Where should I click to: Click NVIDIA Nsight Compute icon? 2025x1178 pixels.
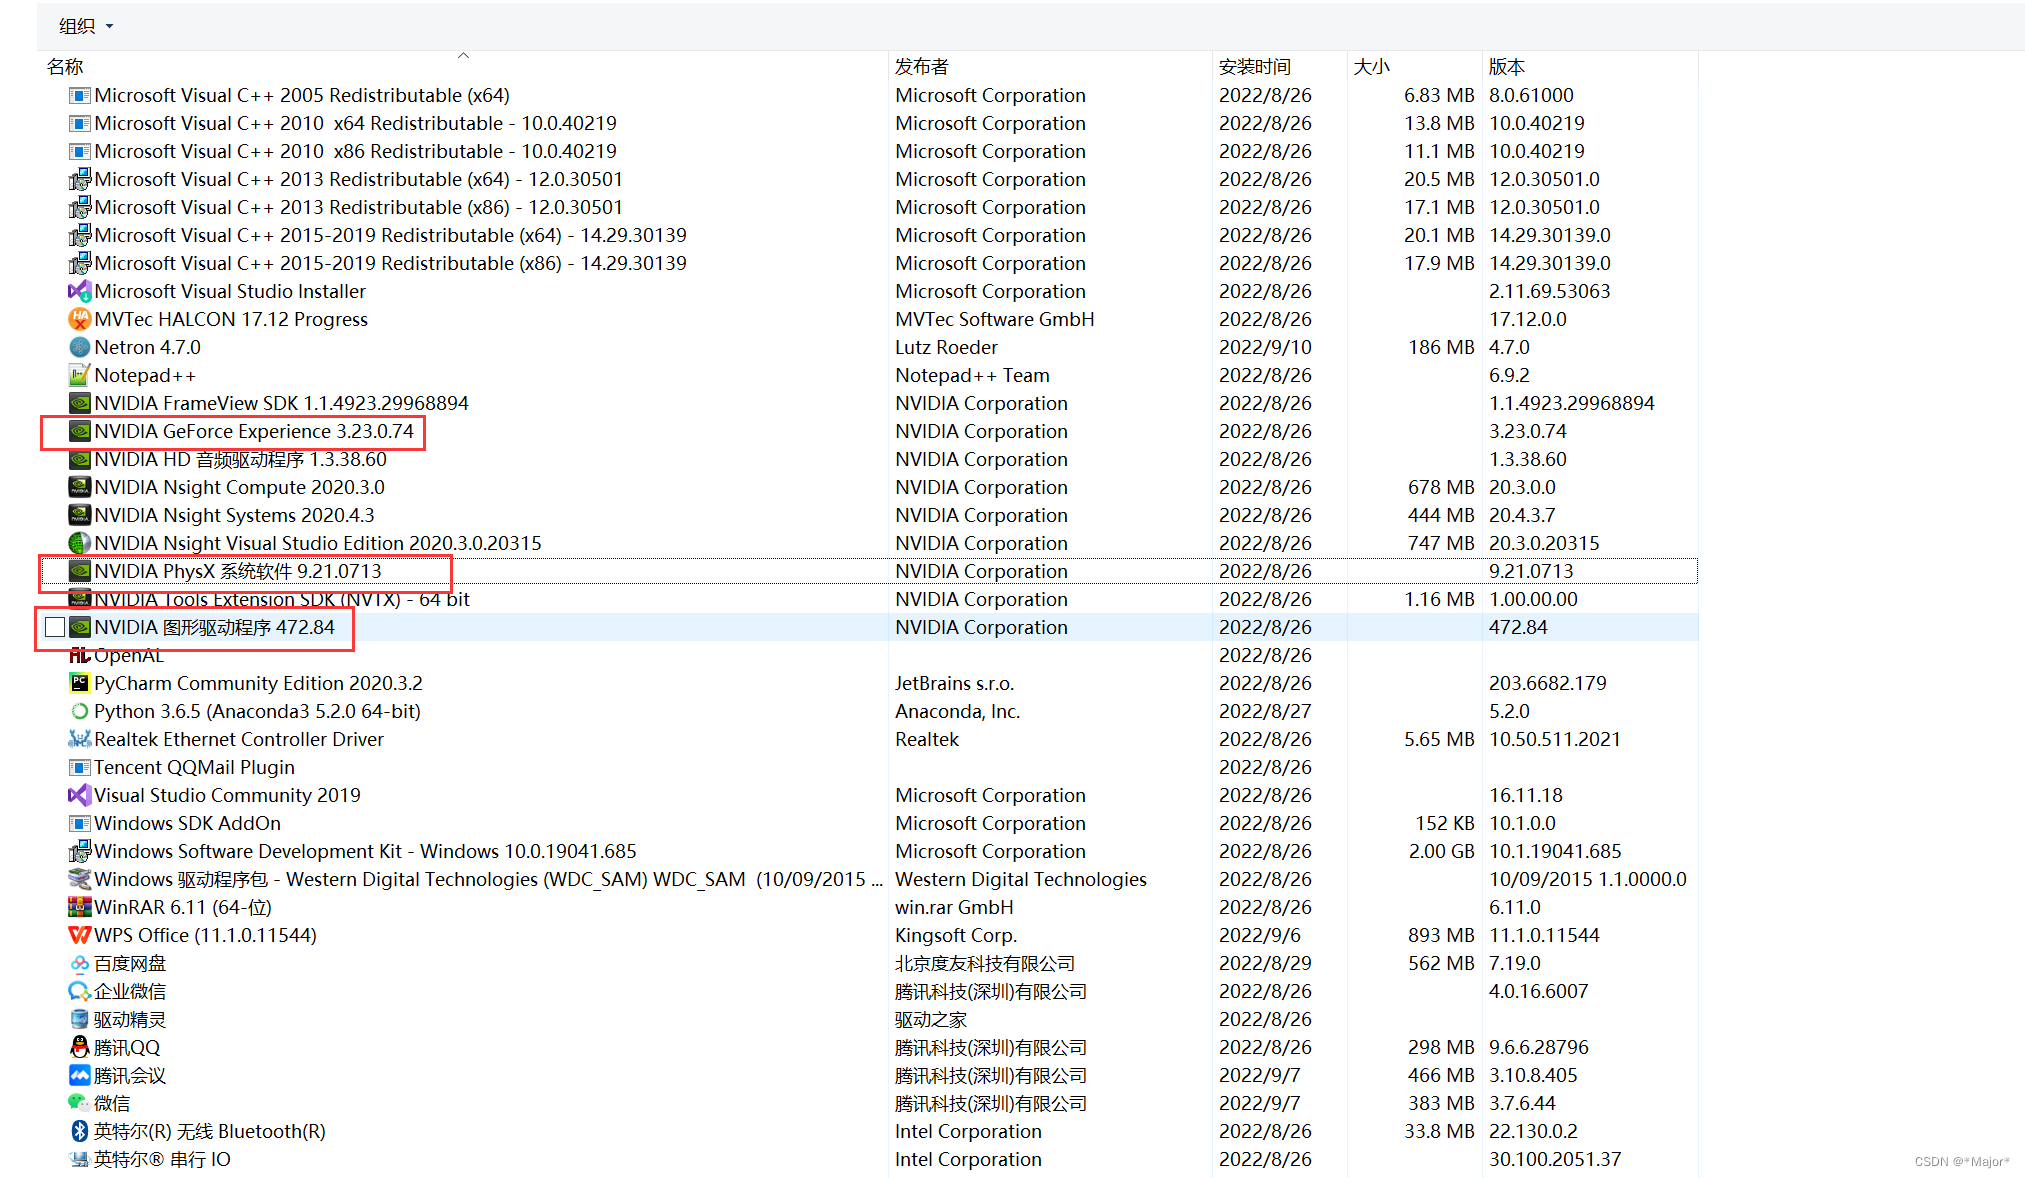click(x=79, y=487)
